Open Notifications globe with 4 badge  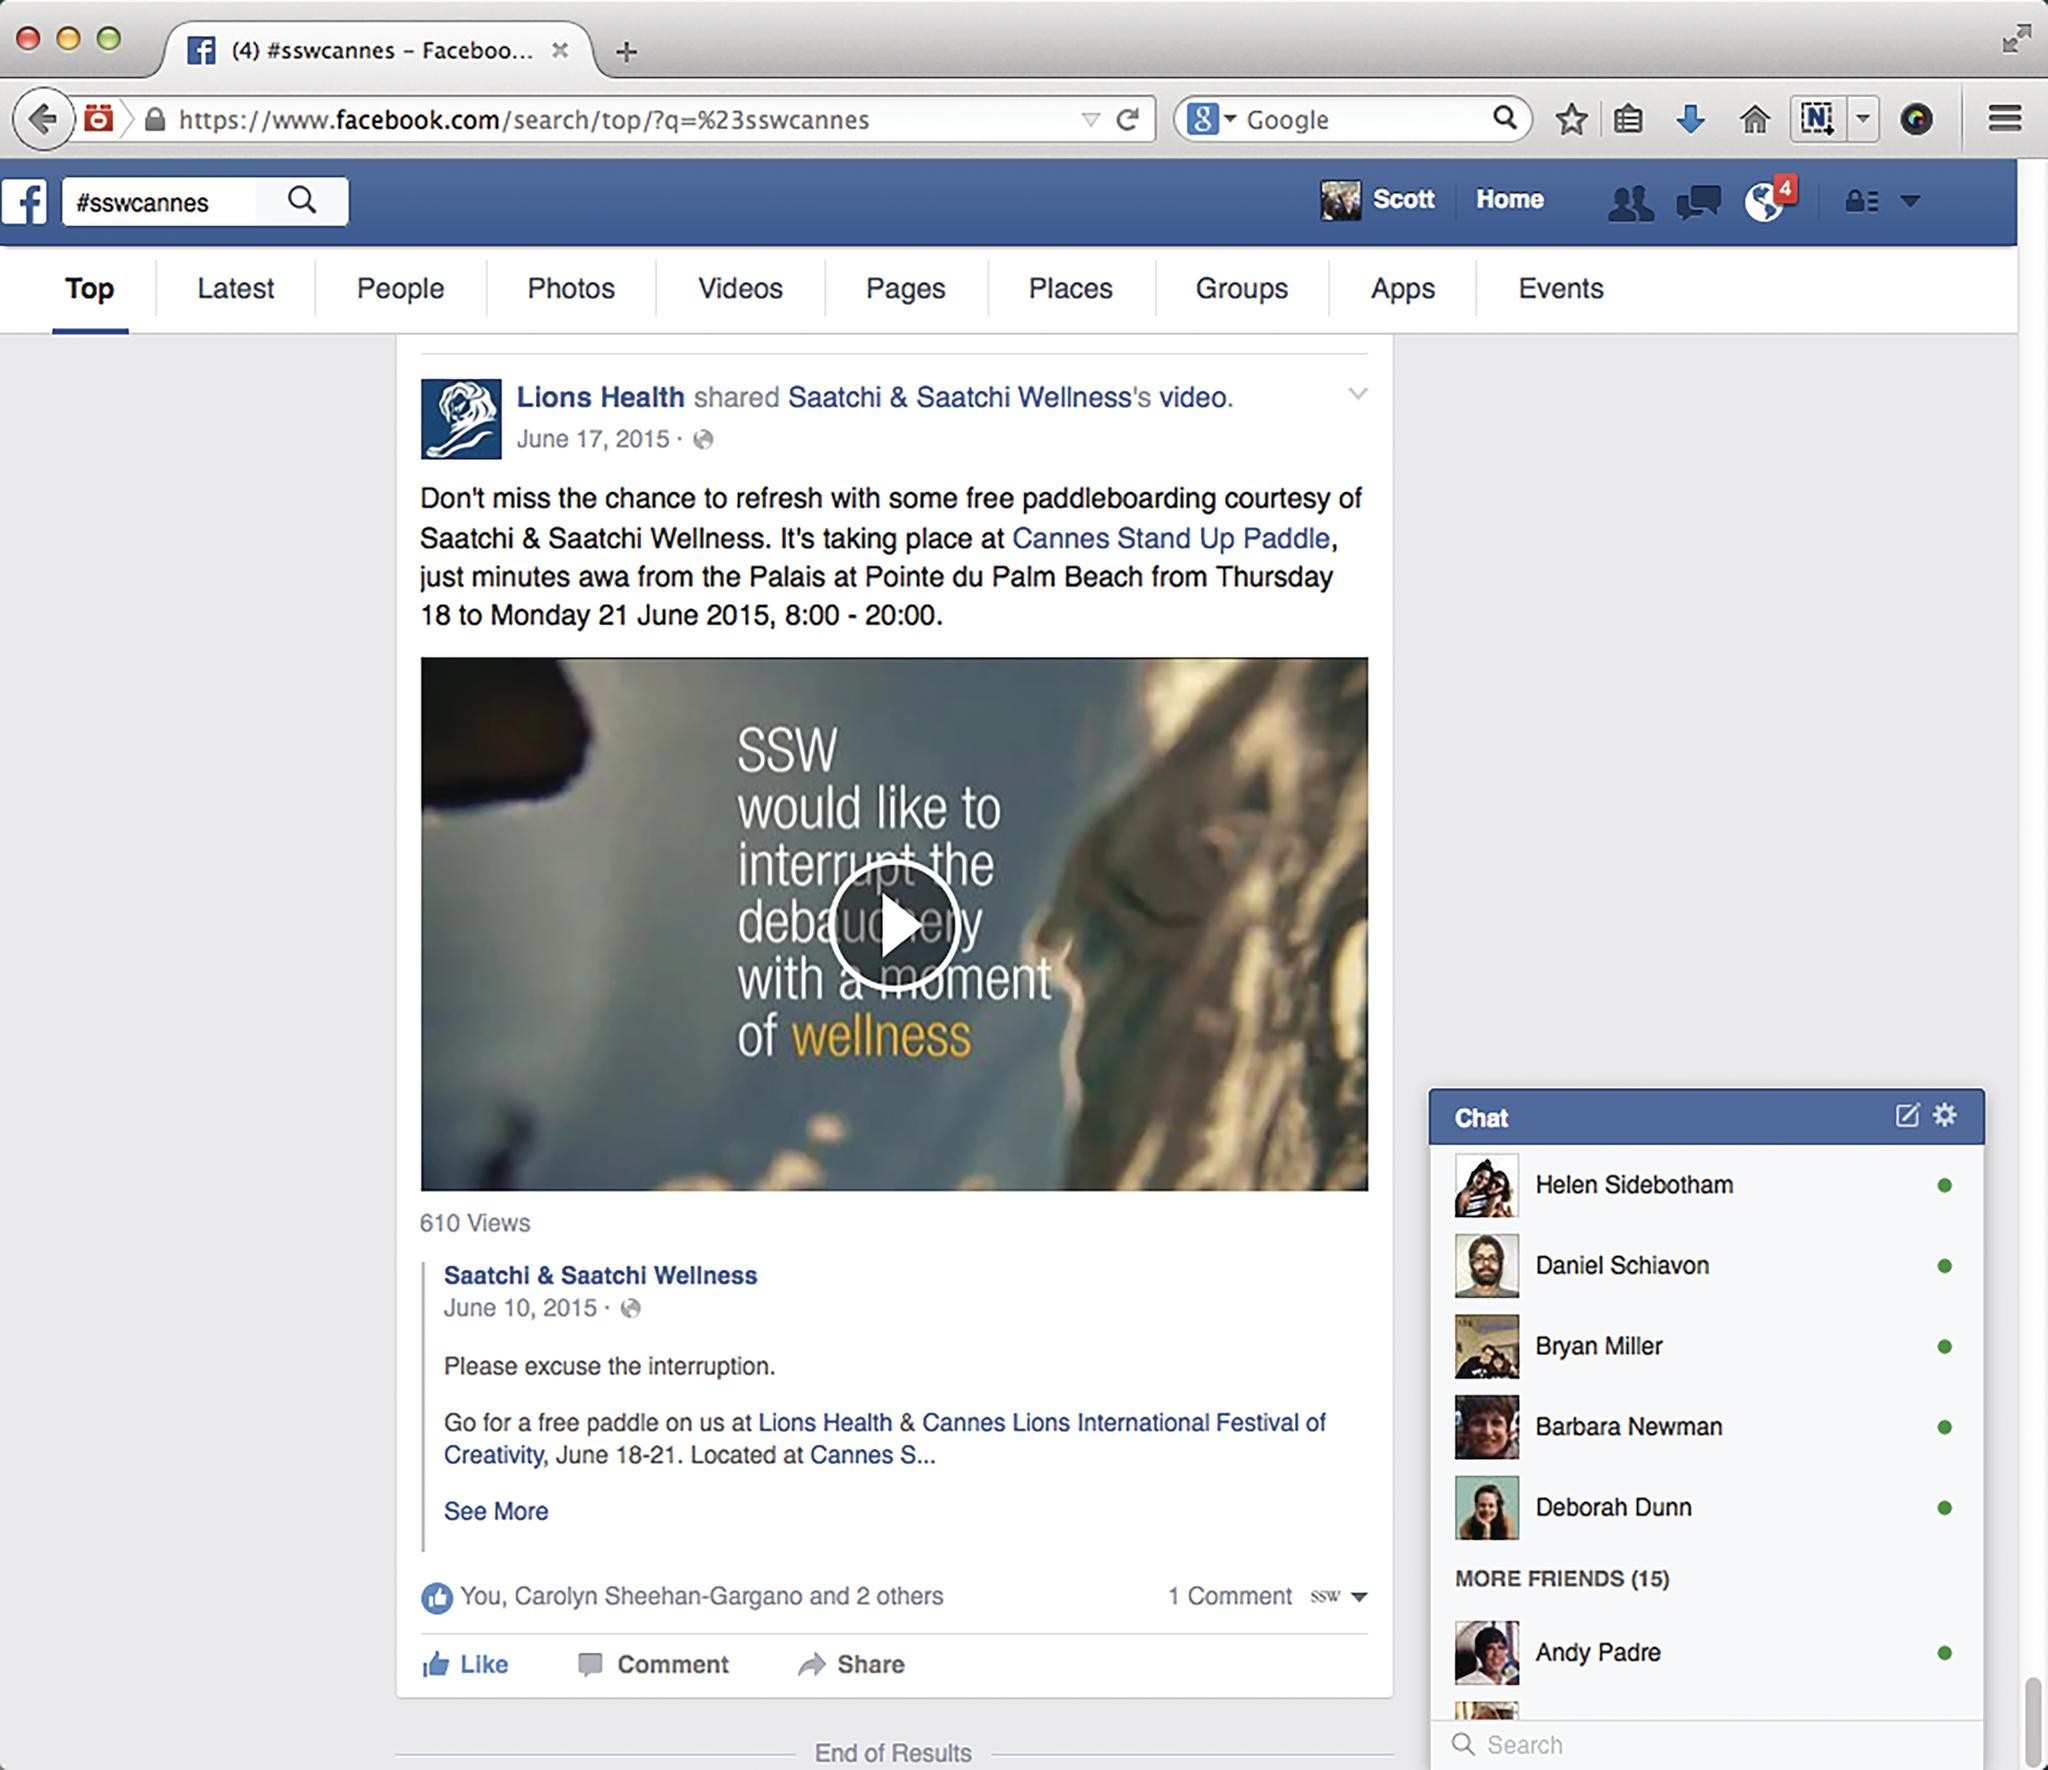[1768, 200]
